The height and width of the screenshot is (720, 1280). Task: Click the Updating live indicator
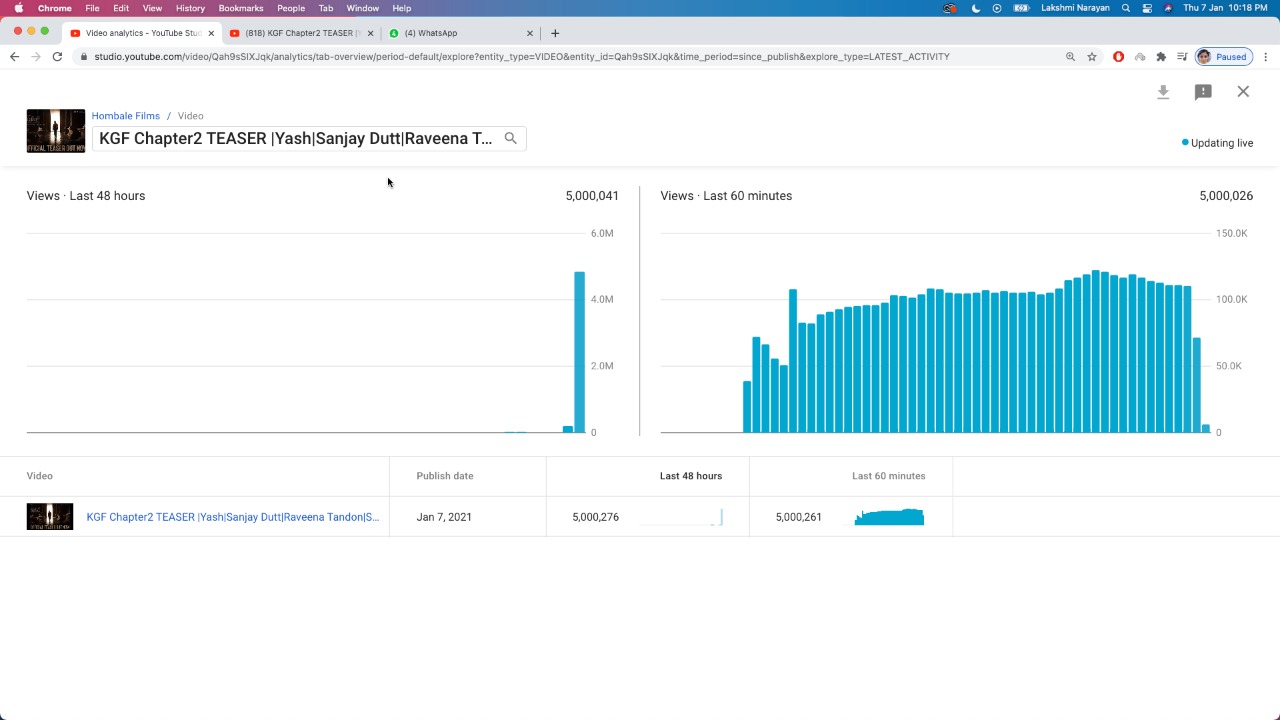click(1217, 143)
